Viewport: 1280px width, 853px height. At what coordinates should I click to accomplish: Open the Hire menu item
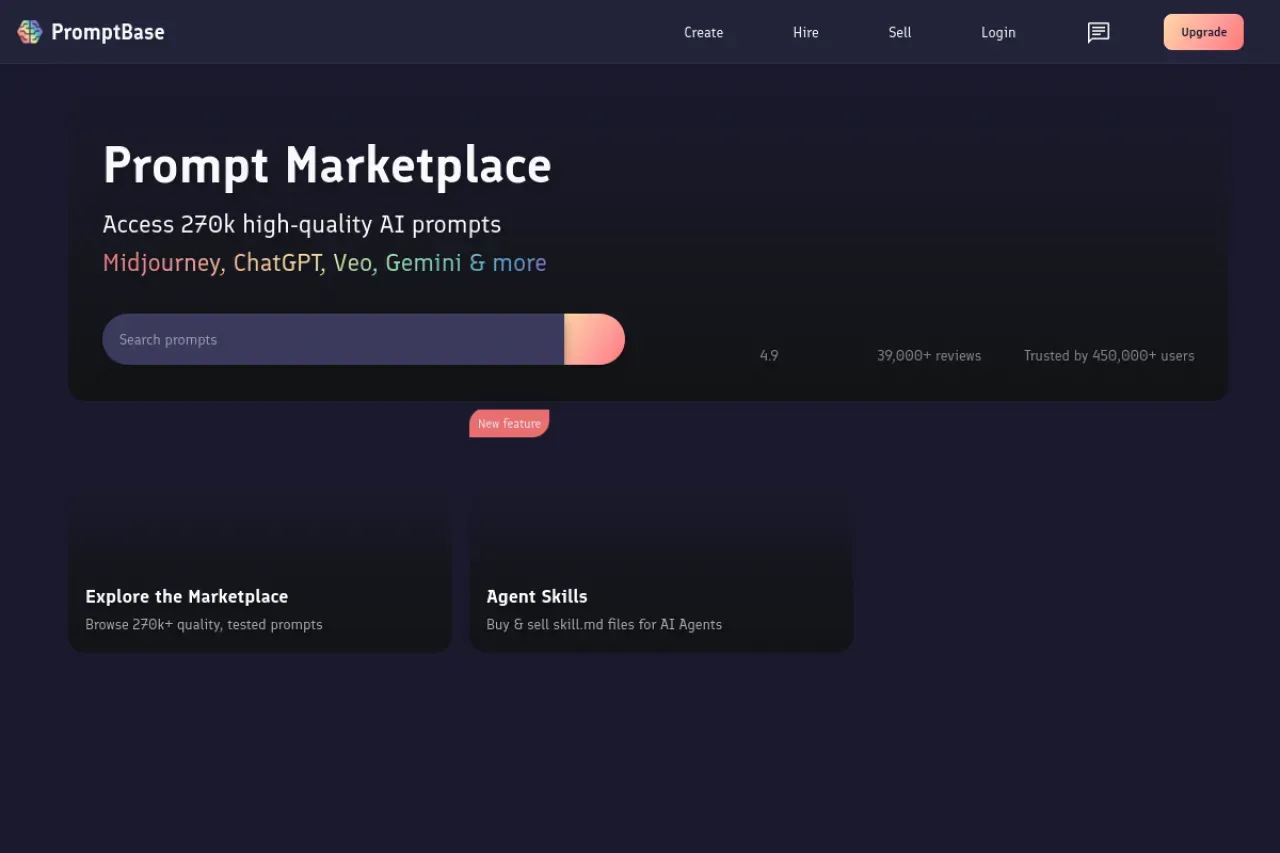[x=806, y=33]
